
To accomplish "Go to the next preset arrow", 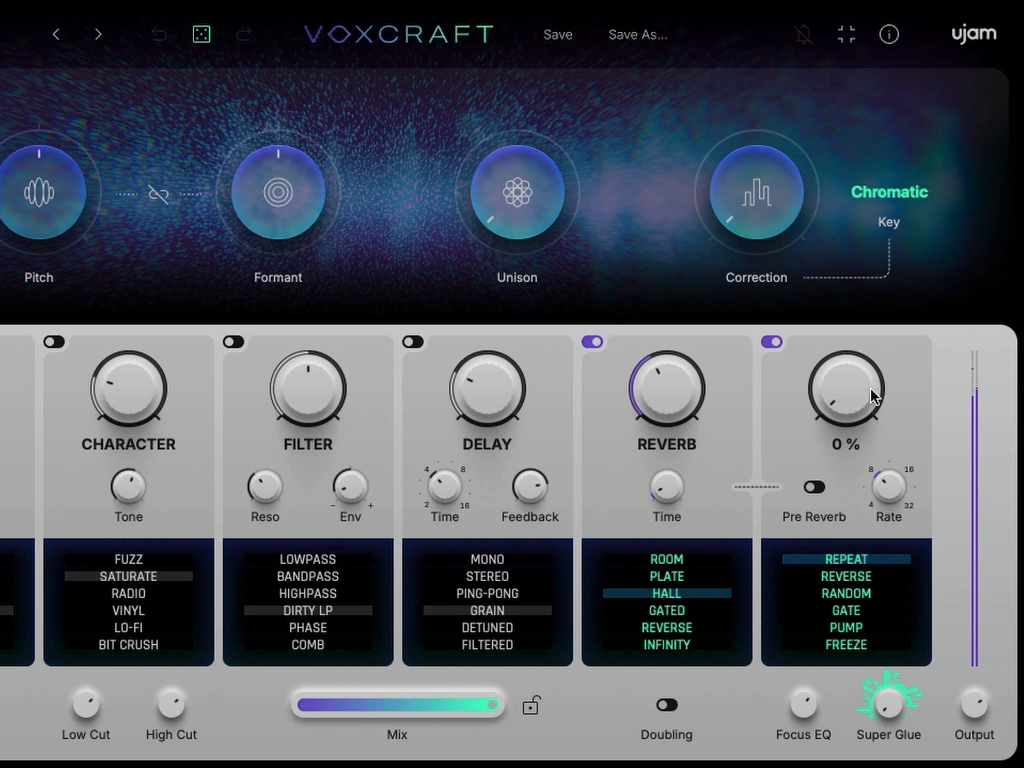I will coord(98,34).
